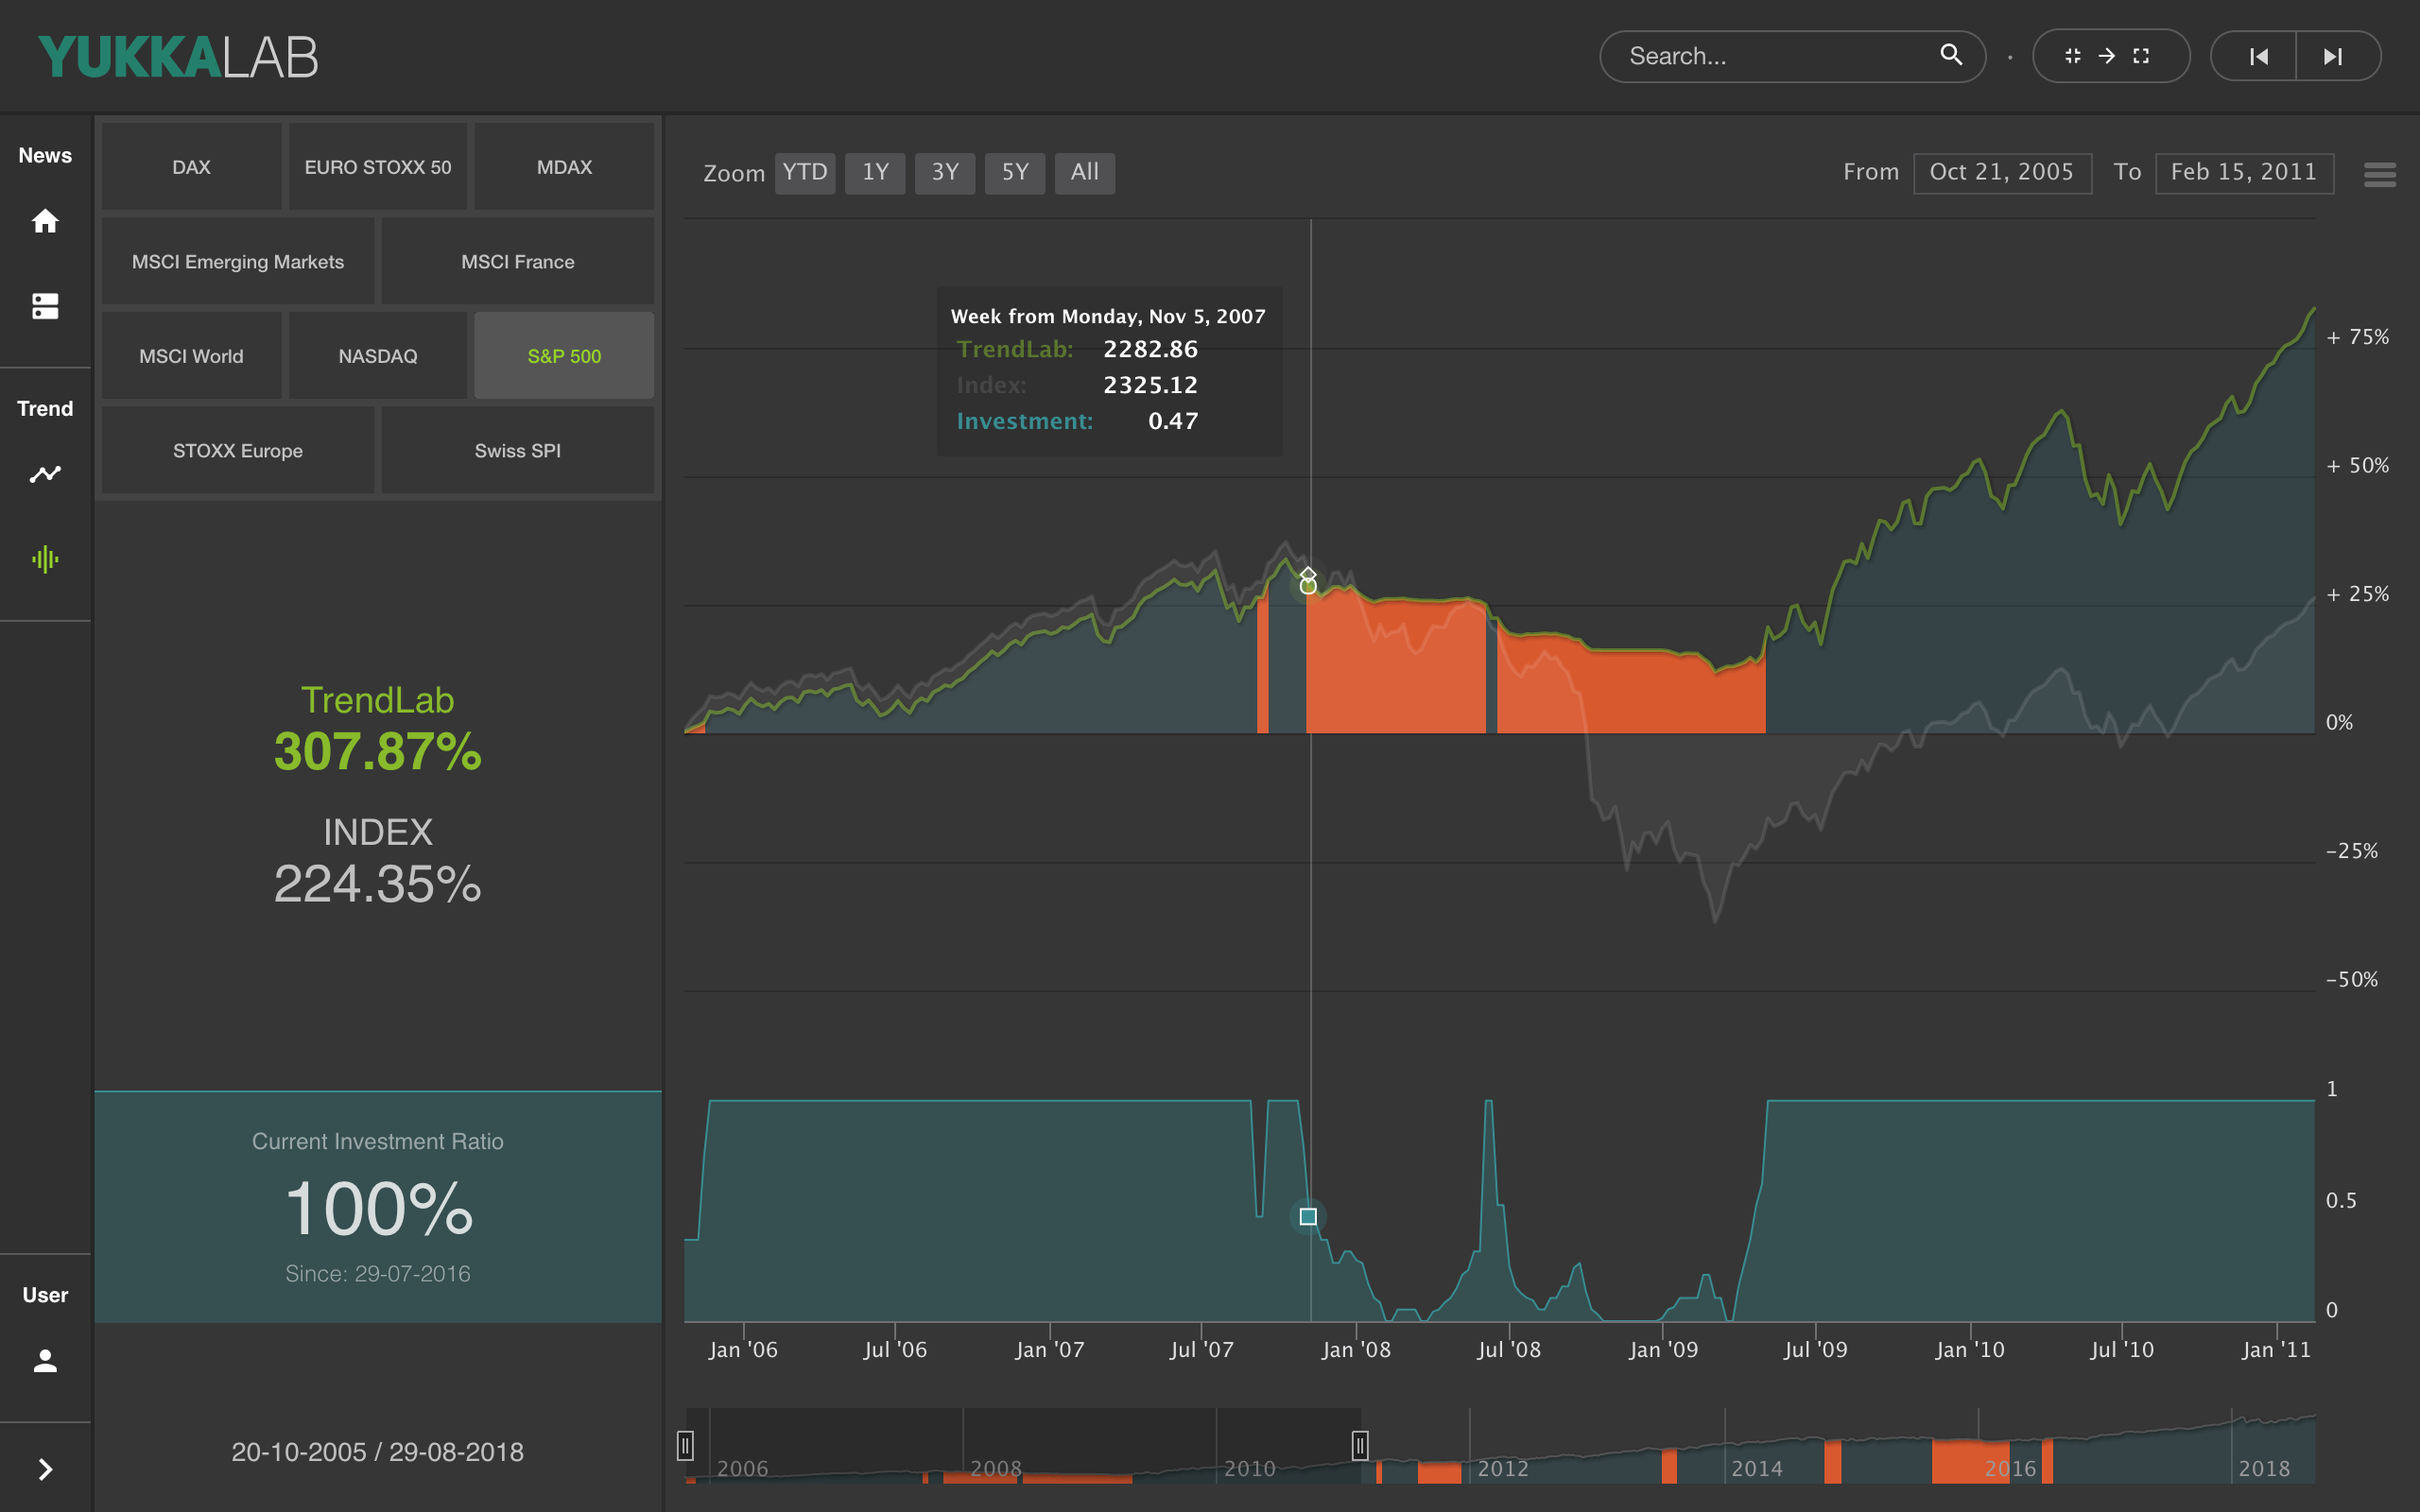2420x1512 pixels.
Task: Set zoom to 3Y
Action: 945,173
